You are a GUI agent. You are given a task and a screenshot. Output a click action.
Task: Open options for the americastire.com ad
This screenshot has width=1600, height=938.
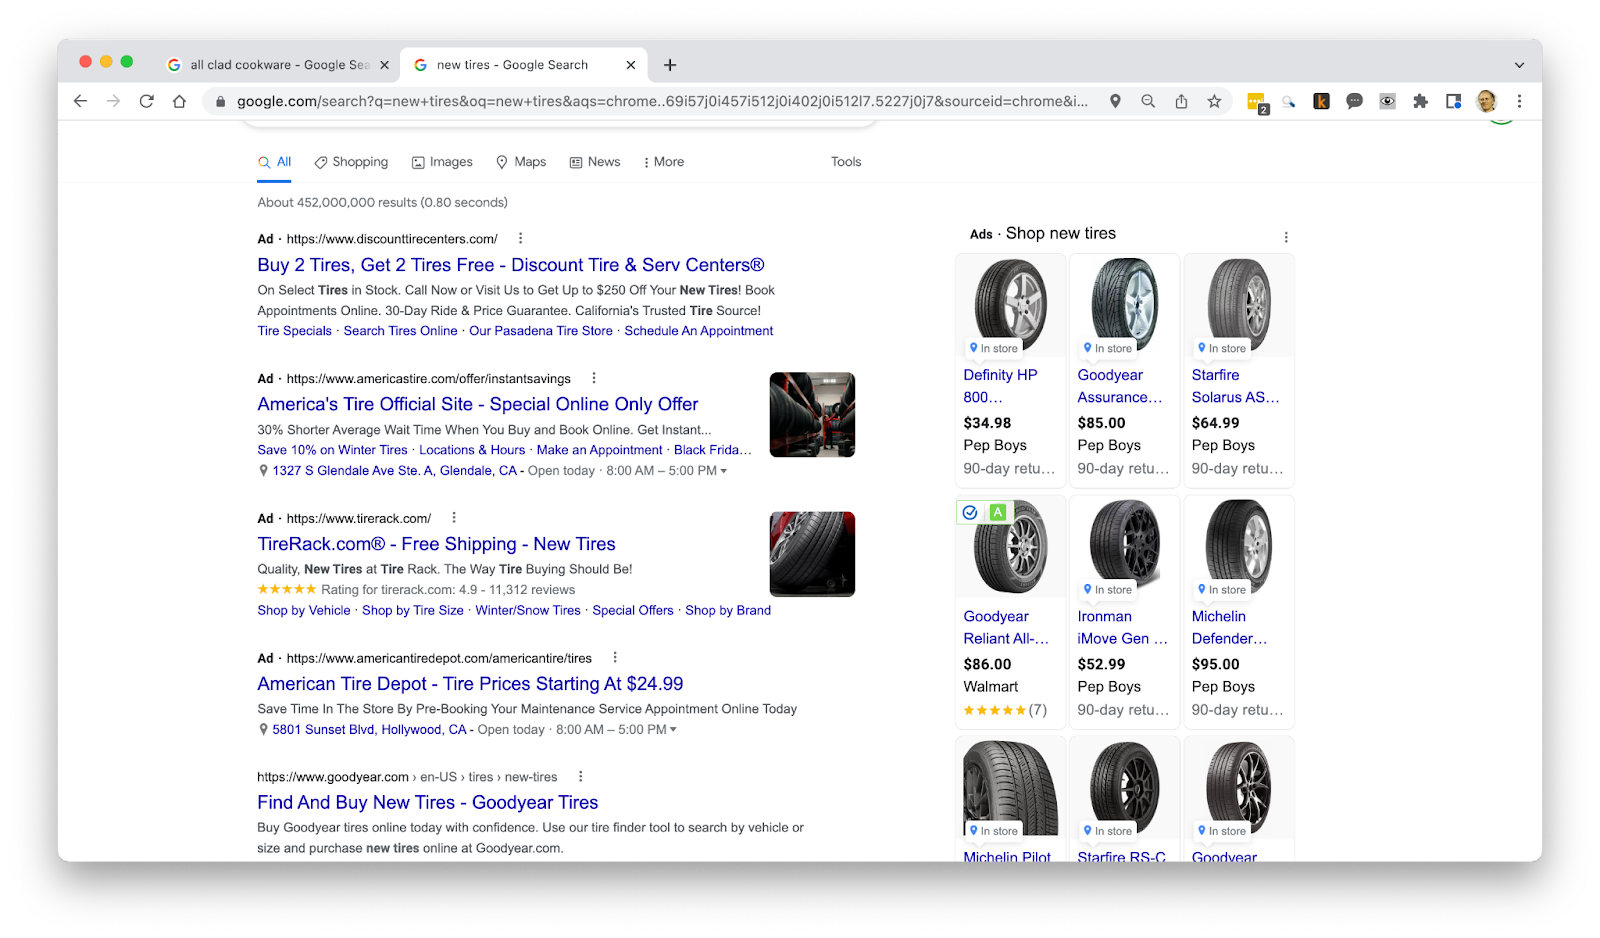click(x=594, y=378)
